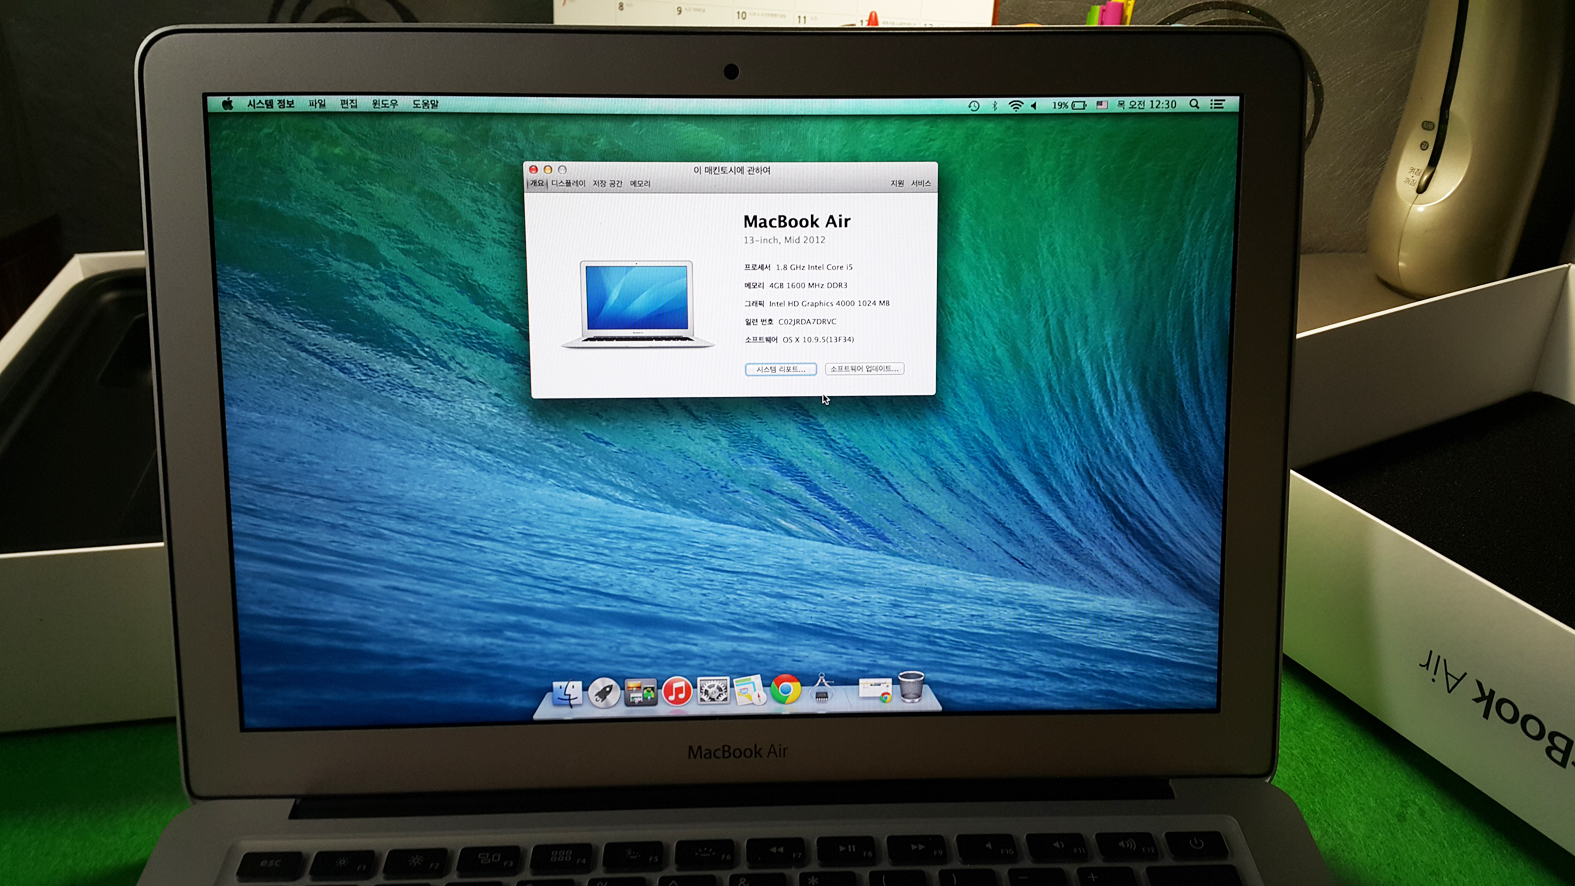
Task: Open Mission Control from the dock
Action: click(640, 692)
